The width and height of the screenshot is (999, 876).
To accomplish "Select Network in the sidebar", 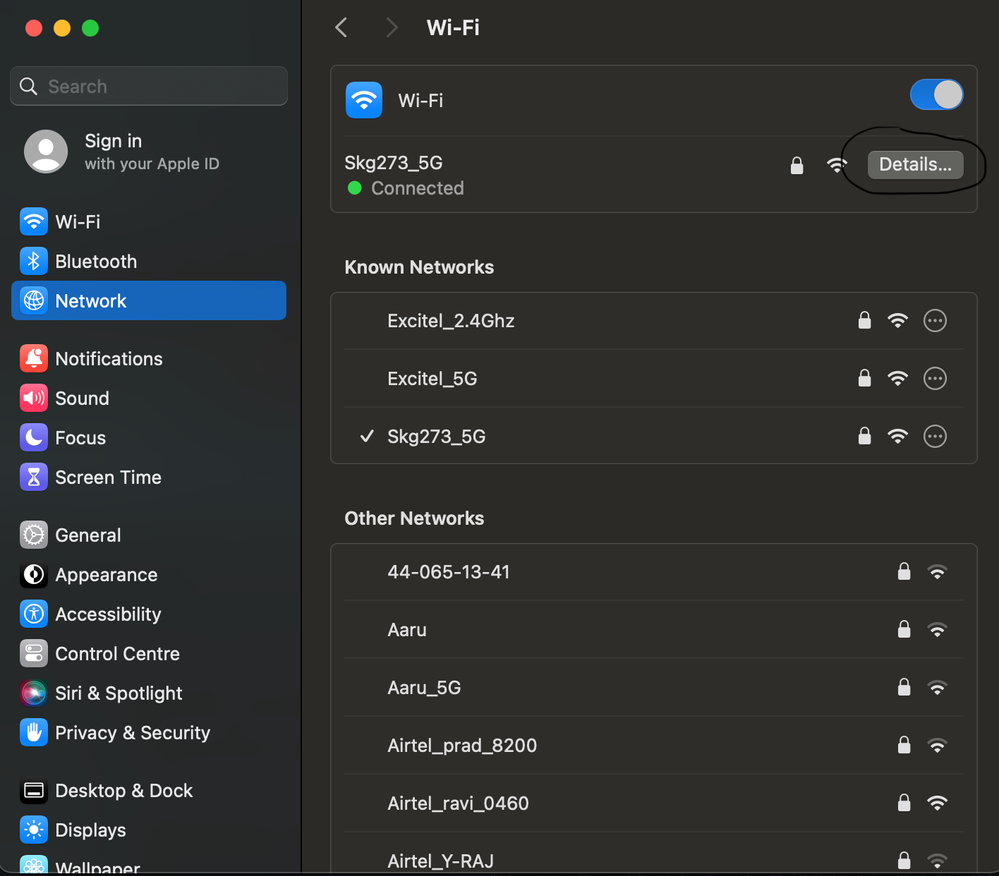I will (148, 301).
